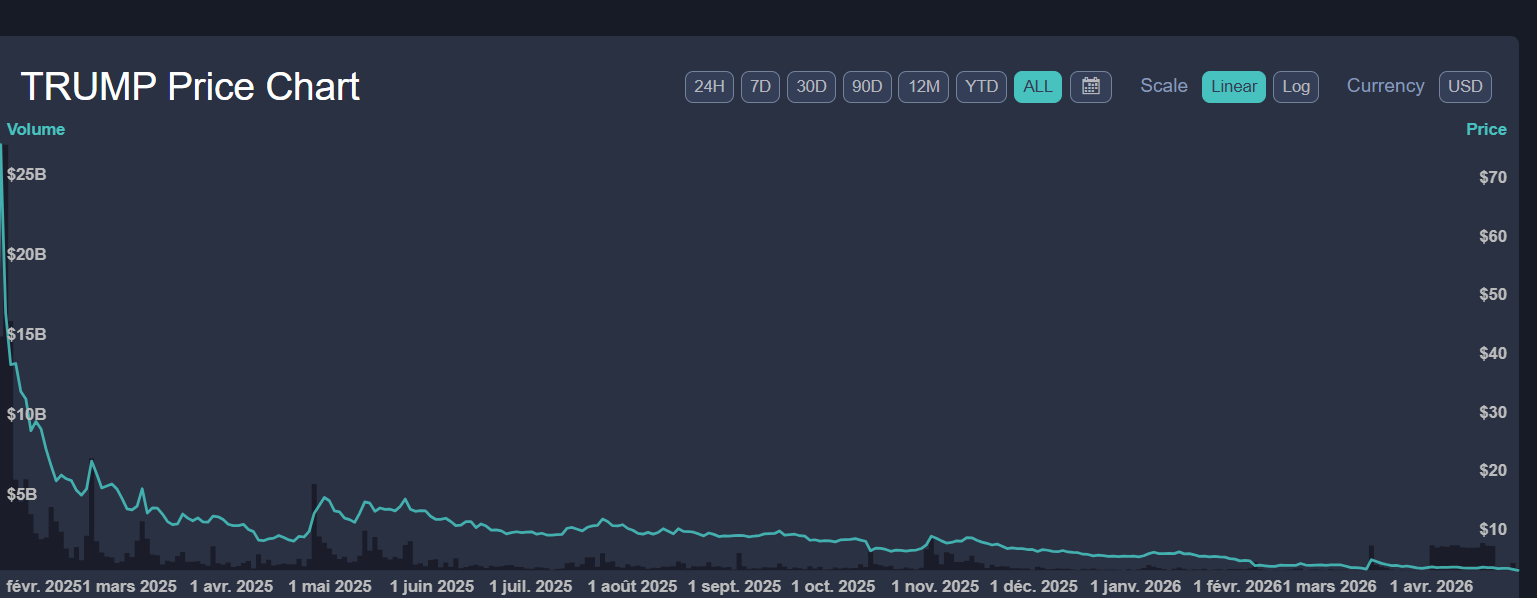Click the $10B volume tick label
The width and height of the screenshot is (1537, 598).
pyautogui.click(x=27, y=414)
